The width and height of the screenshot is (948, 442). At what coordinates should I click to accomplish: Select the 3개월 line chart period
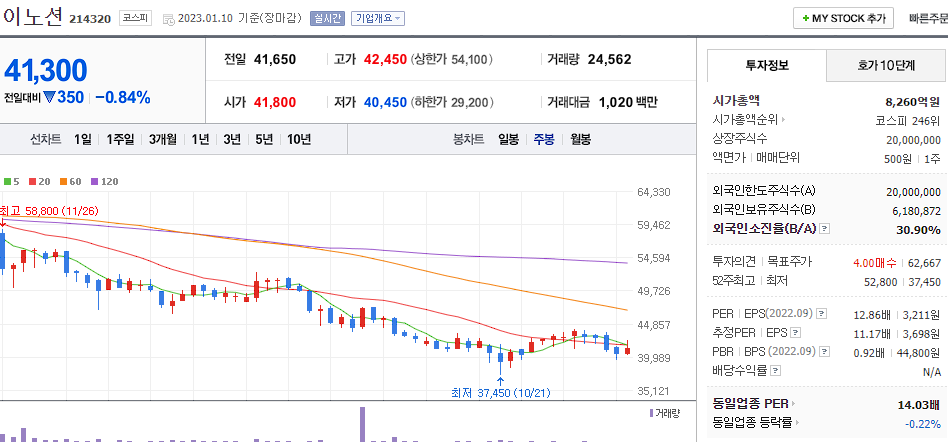point(163,140)
